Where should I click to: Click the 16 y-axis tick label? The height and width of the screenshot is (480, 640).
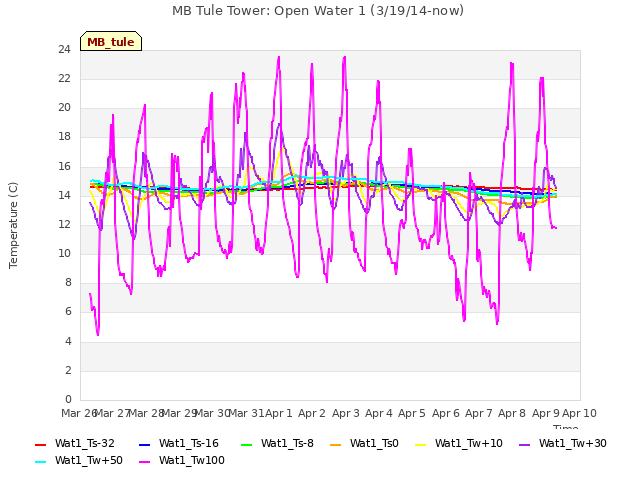(64, 166)
